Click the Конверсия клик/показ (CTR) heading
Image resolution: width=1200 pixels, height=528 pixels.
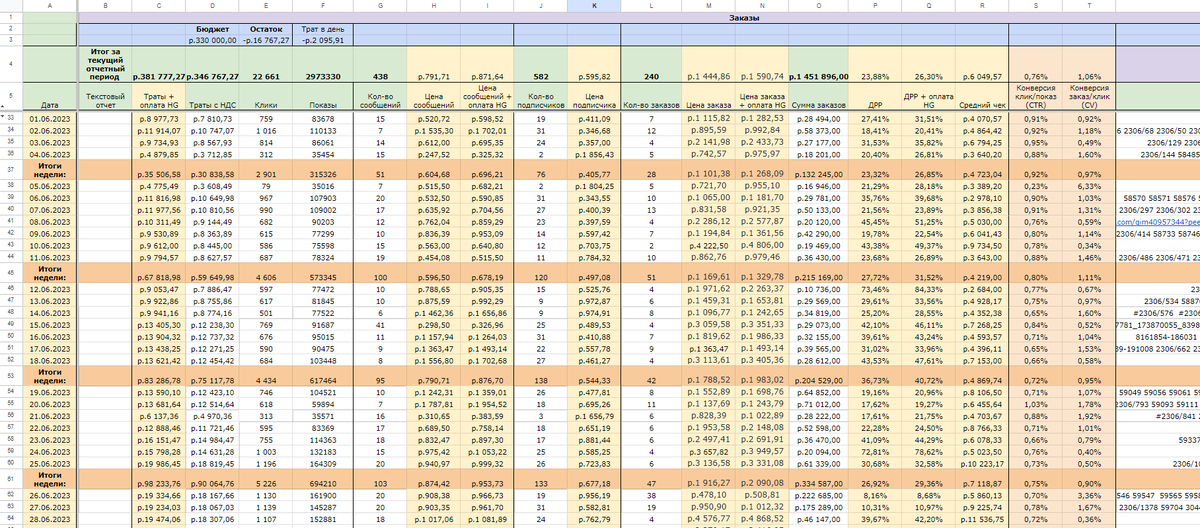tap(1035, 96)
